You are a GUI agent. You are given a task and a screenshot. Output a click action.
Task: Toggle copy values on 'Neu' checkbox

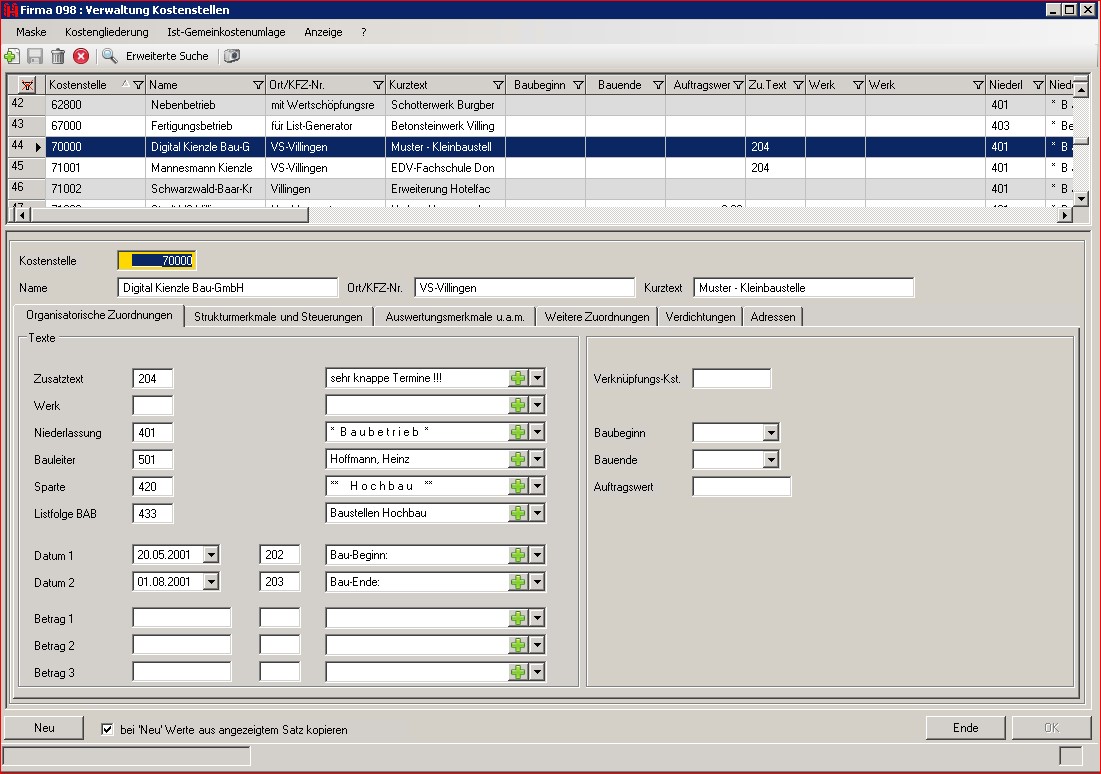(108, 730)
